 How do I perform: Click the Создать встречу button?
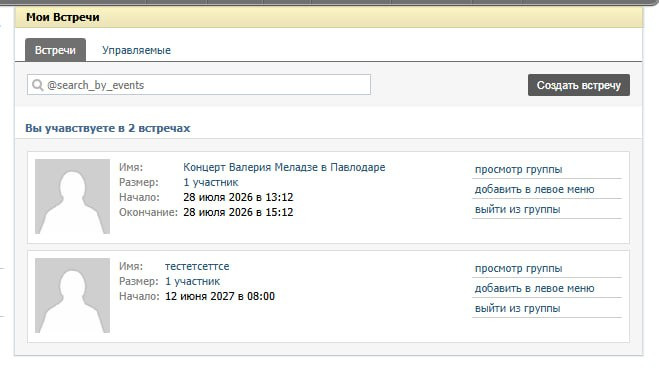579,85
